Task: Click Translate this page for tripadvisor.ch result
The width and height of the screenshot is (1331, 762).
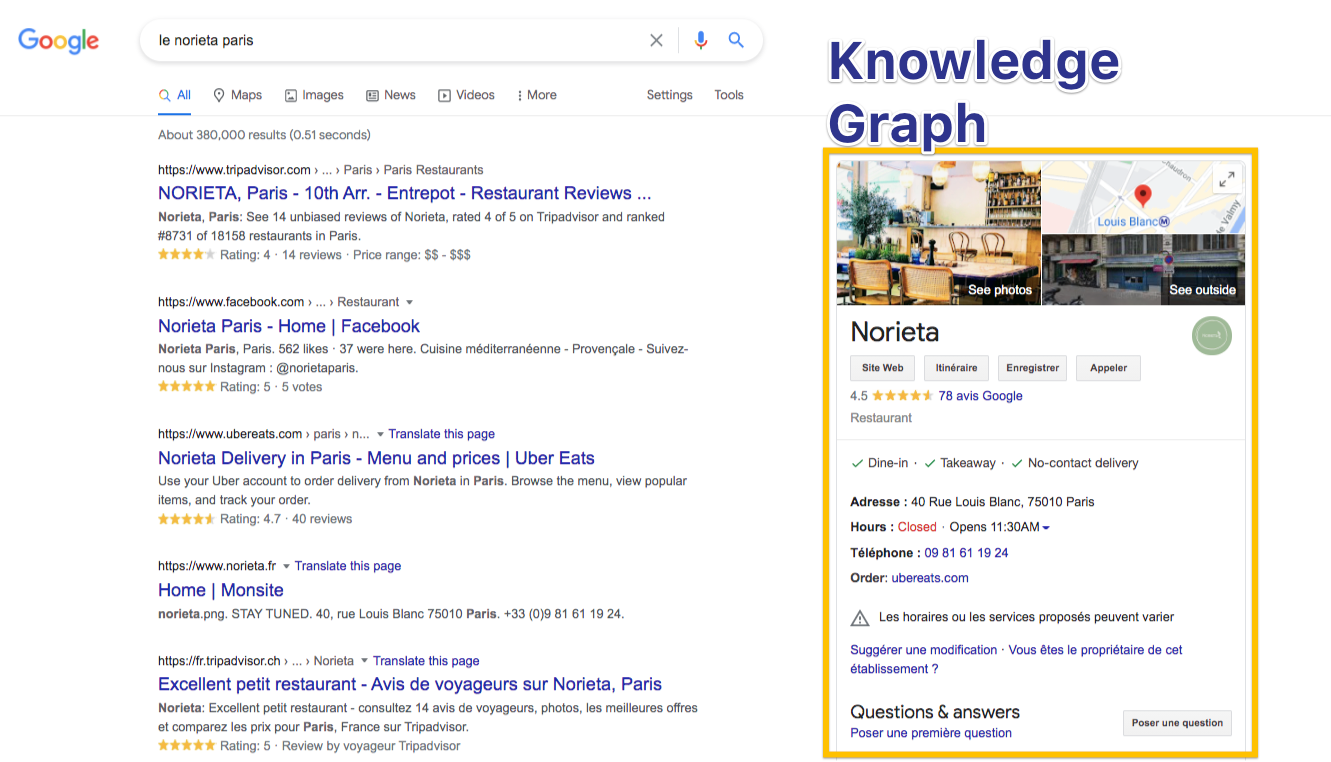Action: click(426, 661)
